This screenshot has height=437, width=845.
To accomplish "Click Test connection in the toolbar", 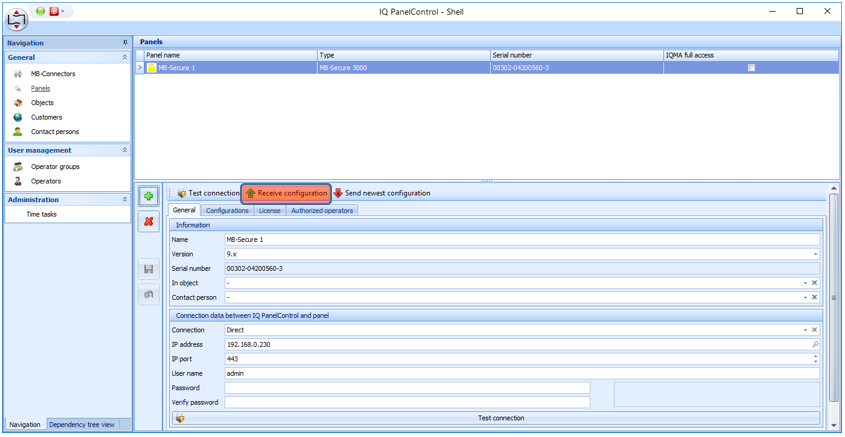I will (208, 193).
